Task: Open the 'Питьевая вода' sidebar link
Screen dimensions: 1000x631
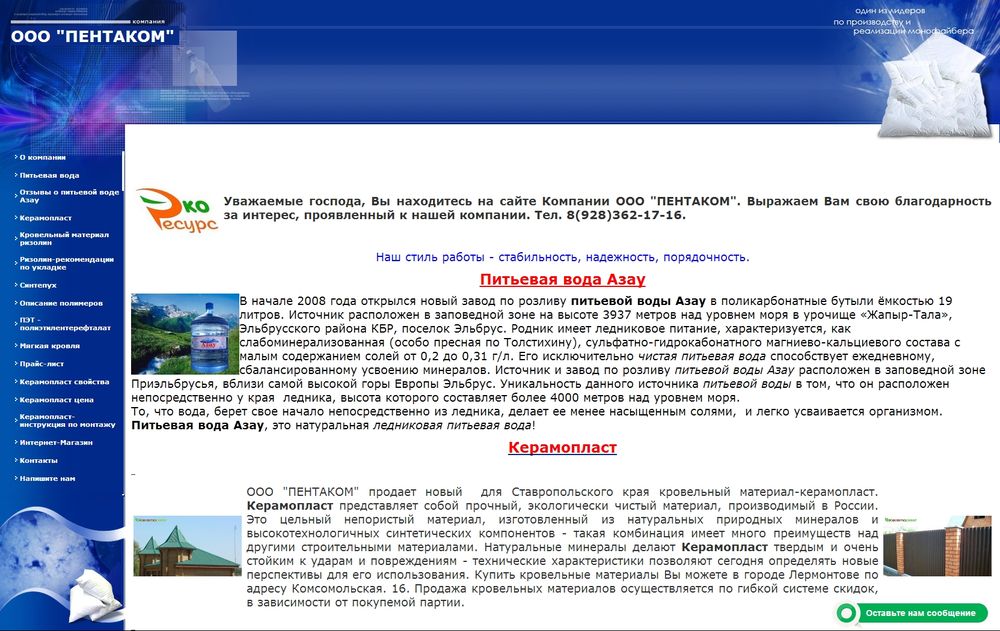Action: [49, 175]
